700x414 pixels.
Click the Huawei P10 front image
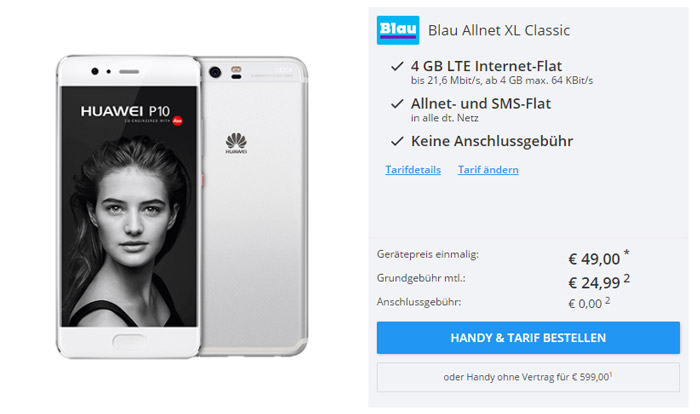129,206
